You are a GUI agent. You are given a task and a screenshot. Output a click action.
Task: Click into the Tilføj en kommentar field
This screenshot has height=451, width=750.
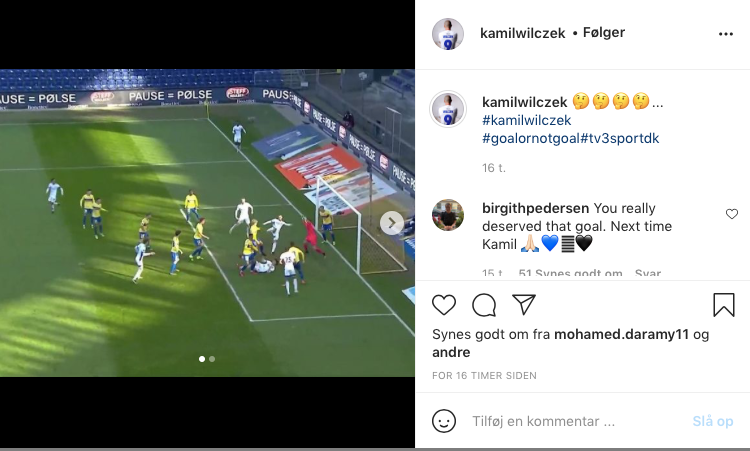576,421
